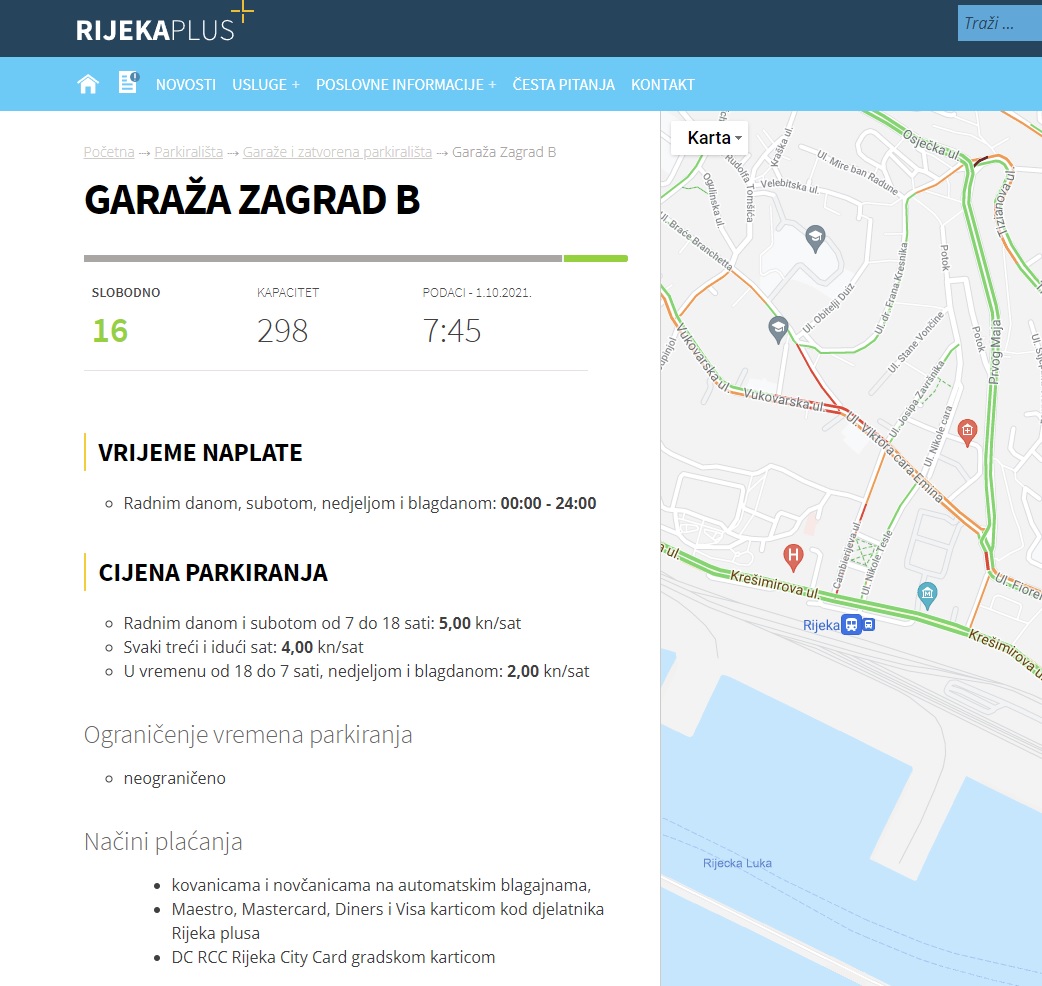Go to ČESTA PITANJA page
This screenshot has height=986, width=1042.
pos(563,85)
